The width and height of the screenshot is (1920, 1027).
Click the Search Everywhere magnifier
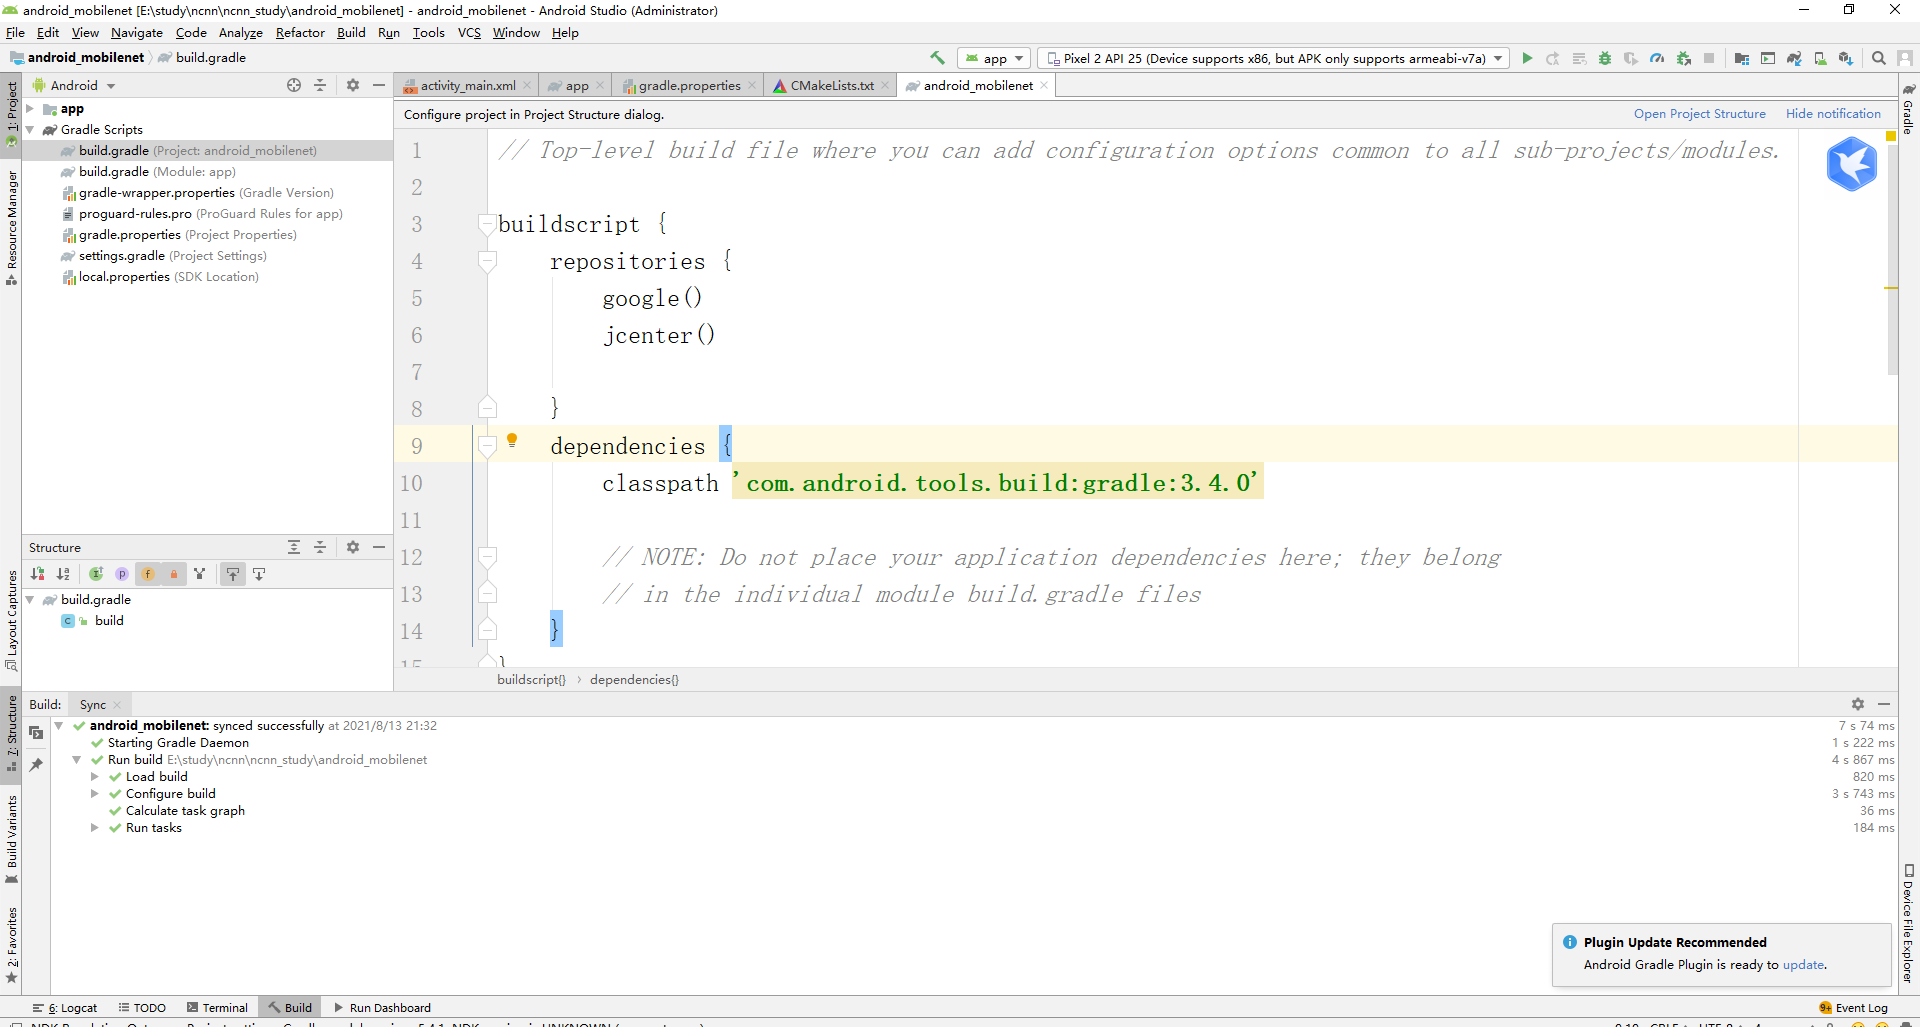point(1878,58)
